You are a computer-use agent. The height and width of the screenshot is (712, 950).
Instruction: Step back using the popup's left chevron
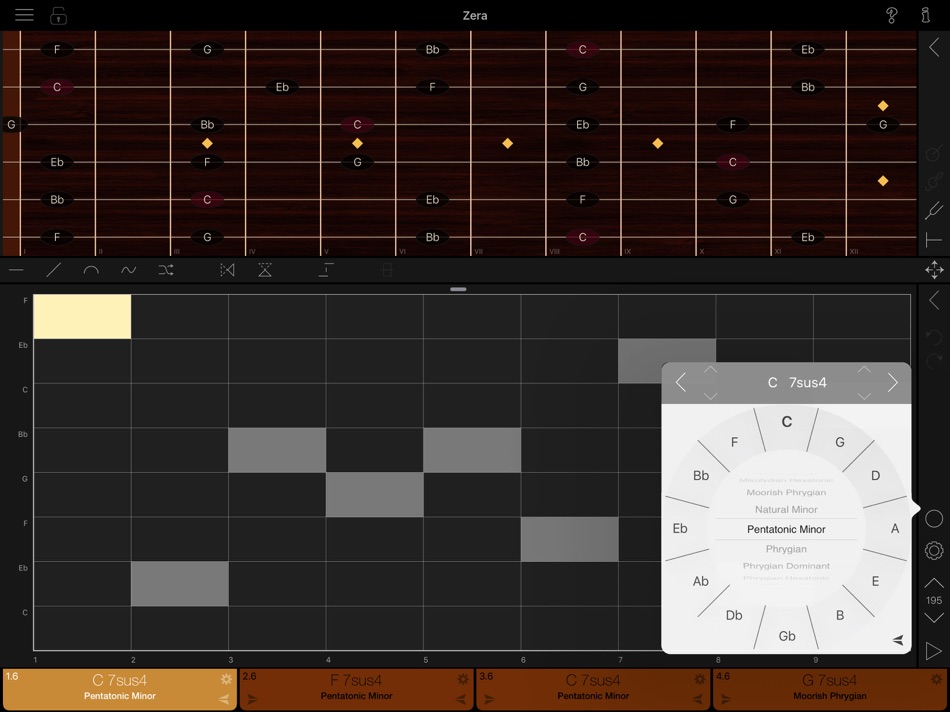680,382
